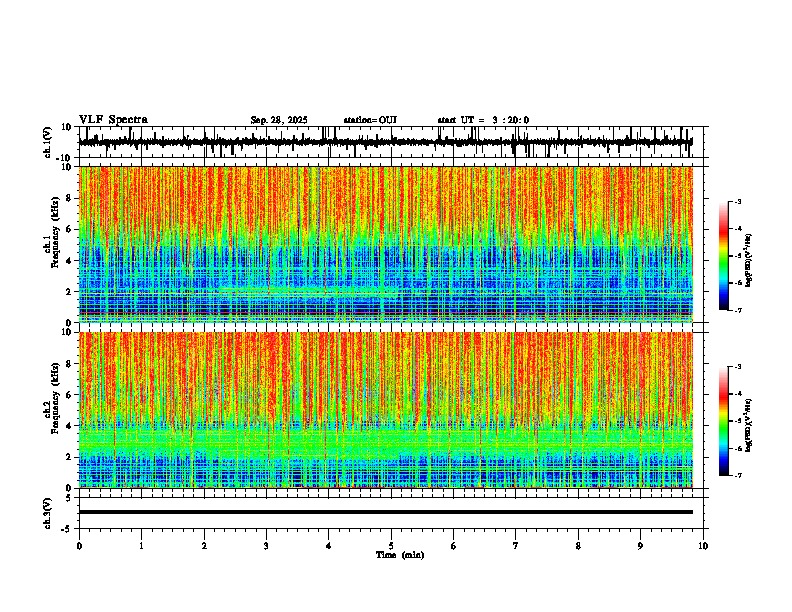This screenshot has width=792, height=612.
Task: Click inside the ch.1 spectrogram panel
Action: (x=385, y=244)
